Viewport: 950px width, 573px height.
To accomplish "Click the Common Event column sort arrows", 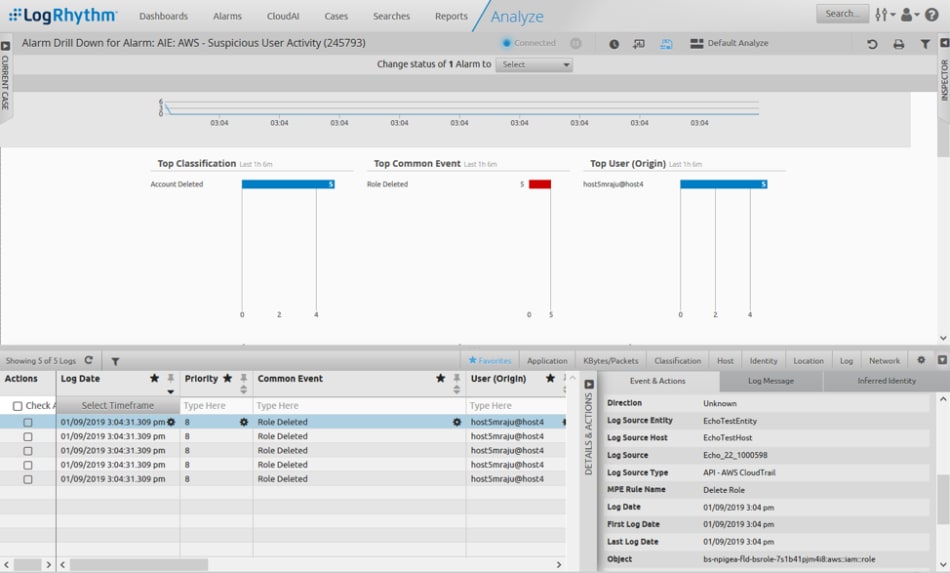I will (x=457, y=389).
